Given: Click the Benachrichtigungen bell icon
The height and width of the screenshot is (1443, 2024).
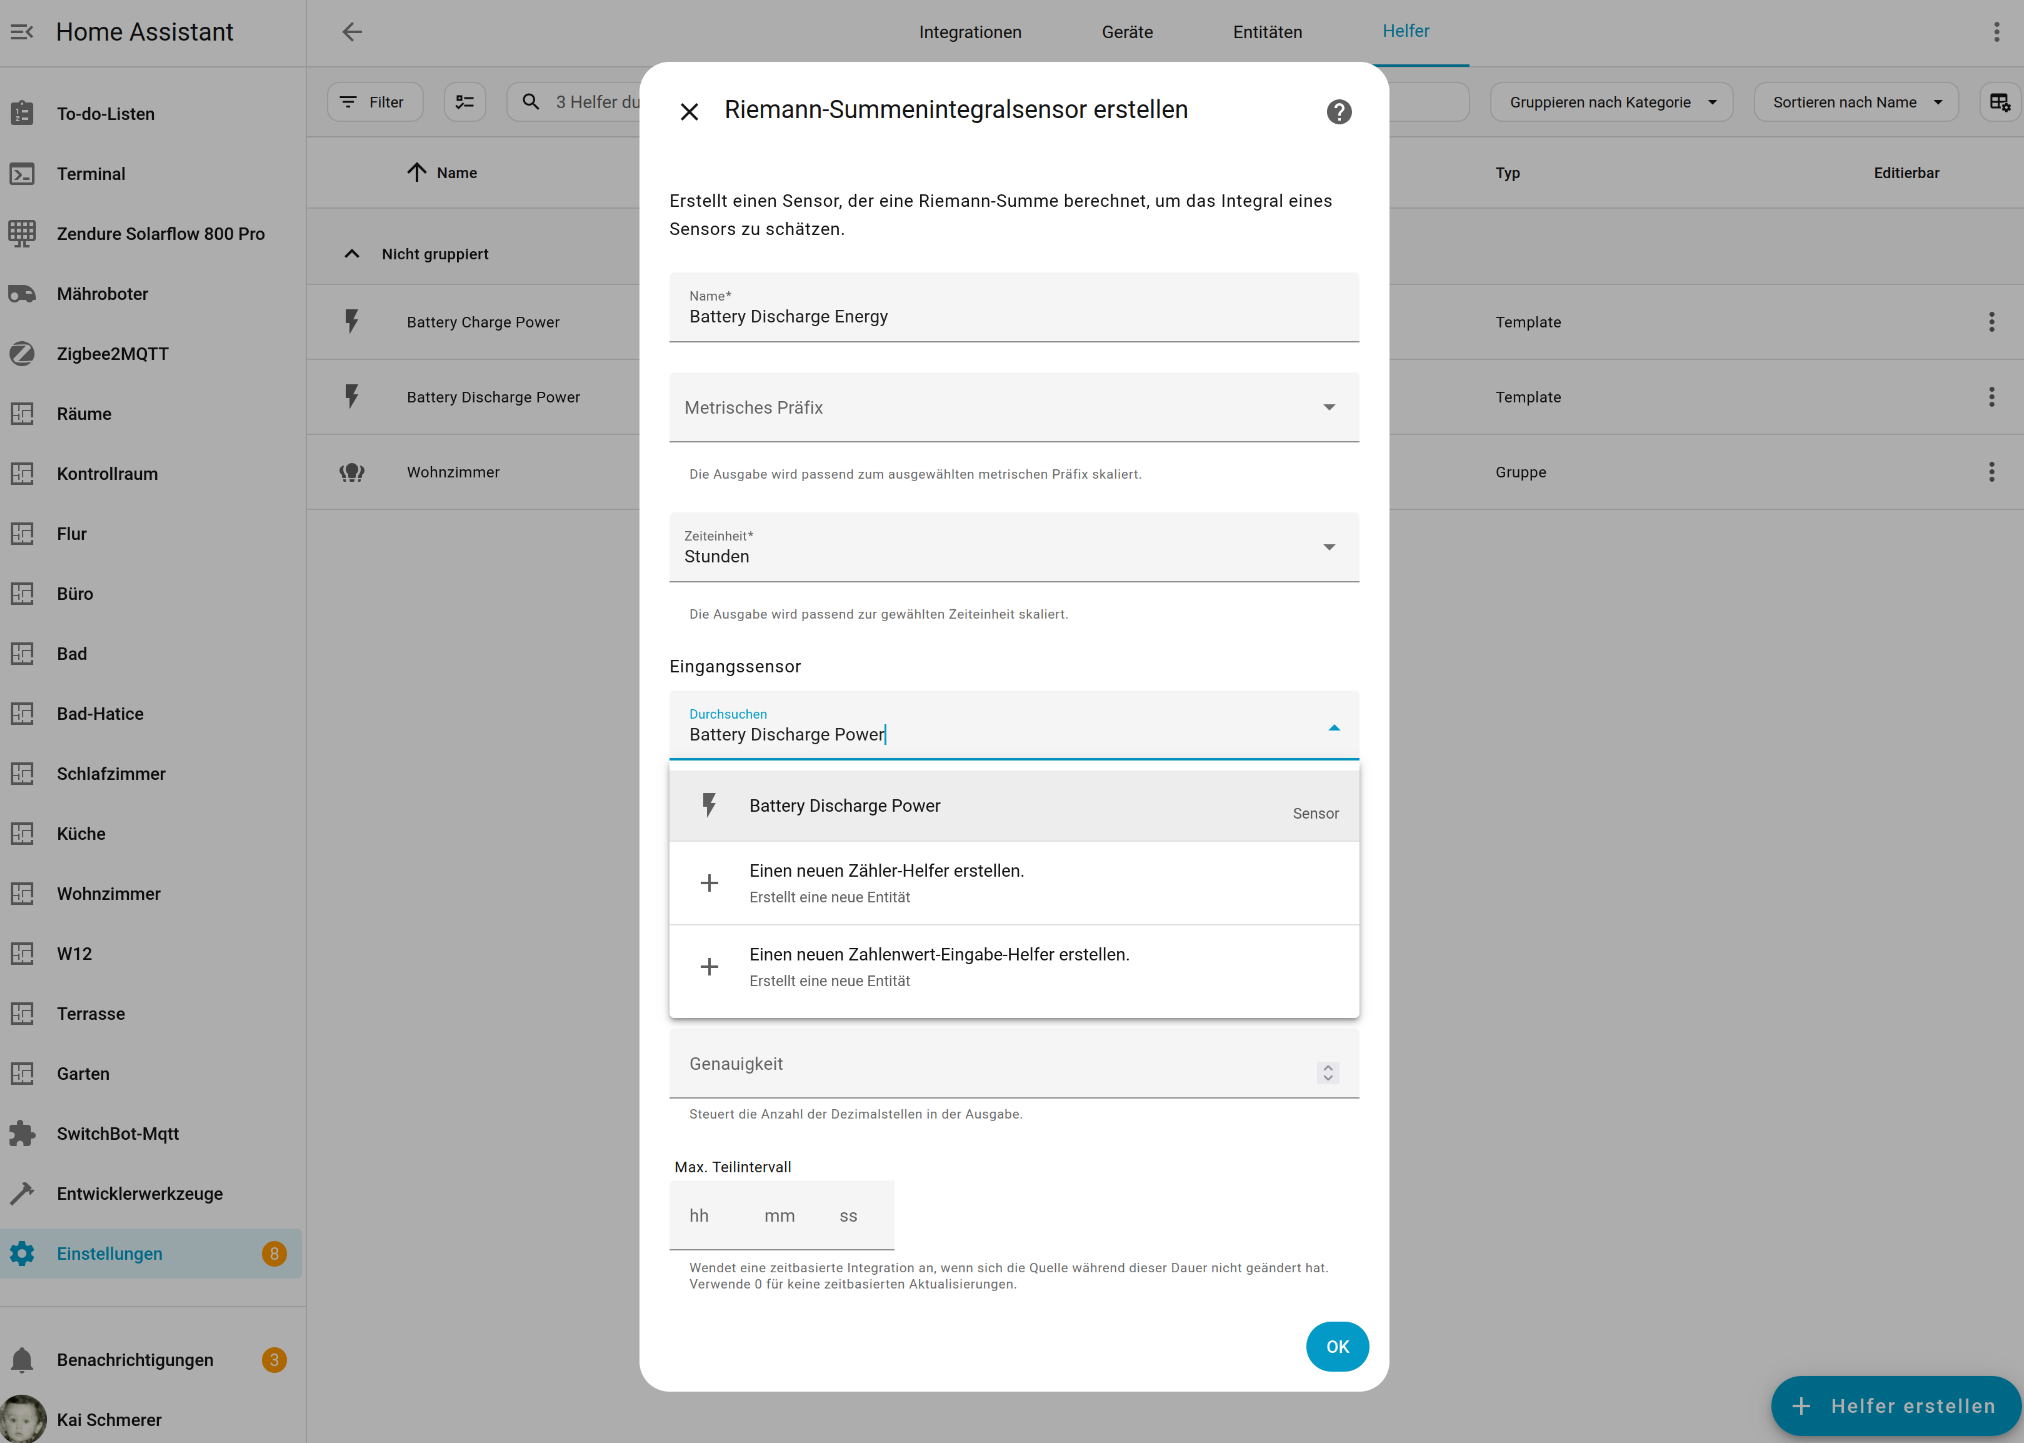Looking at the screenshot, I should click(22, 1360).
